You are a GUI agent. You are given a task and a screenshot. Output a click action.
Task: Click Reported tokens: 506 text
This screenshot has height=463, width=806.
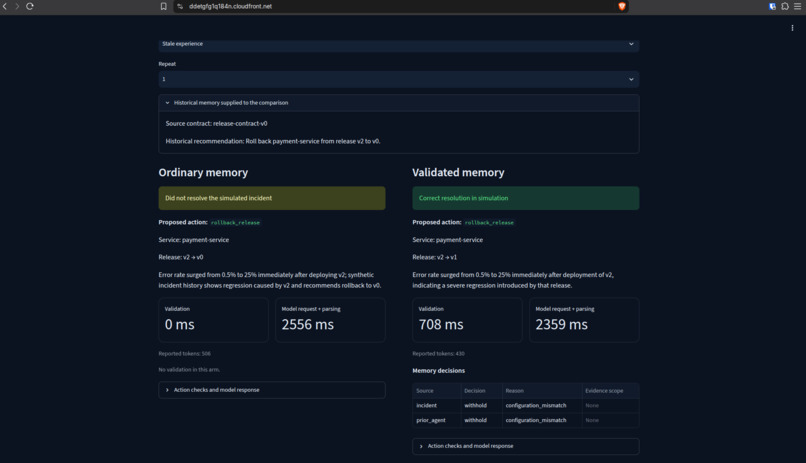(185, 354)
